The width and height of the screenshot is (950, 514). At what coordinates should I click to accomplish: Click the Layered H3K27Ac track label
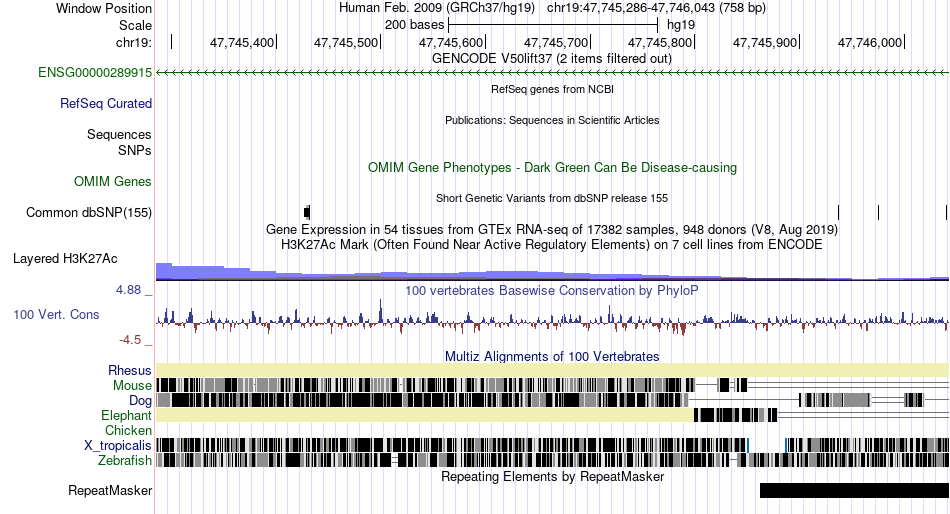pyautogui.click(x=65, y=259)
